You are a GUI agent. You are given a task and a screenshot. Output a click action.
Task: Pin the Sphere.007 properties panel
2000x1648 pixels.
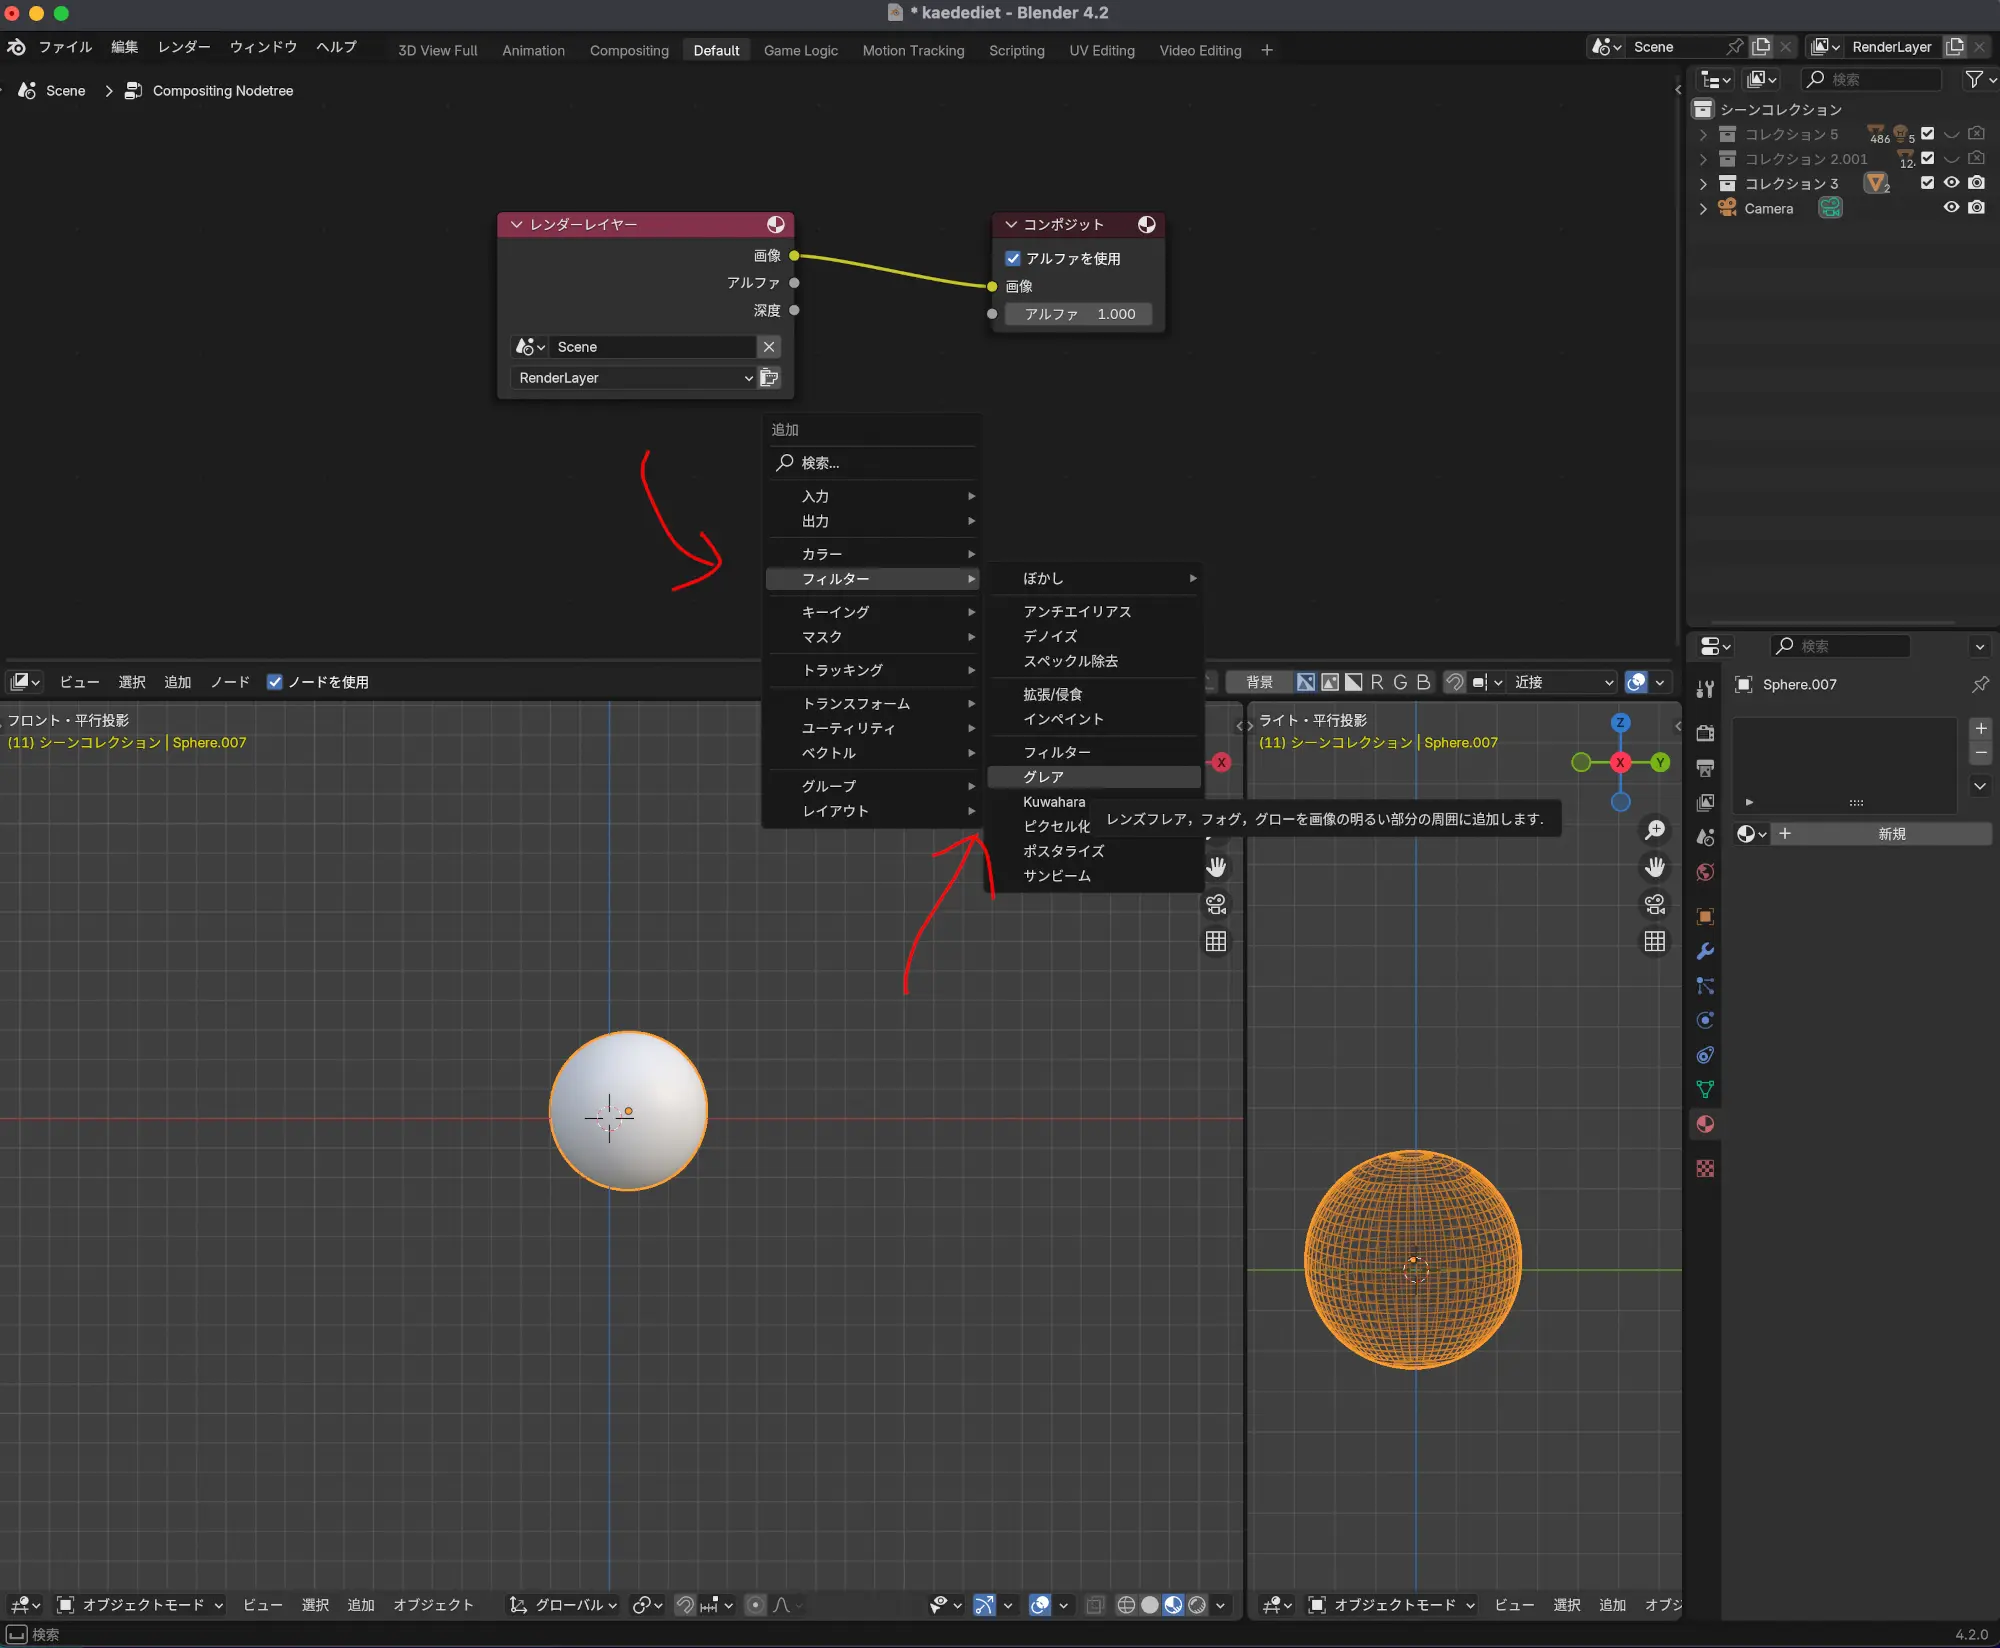(1979, 684)
